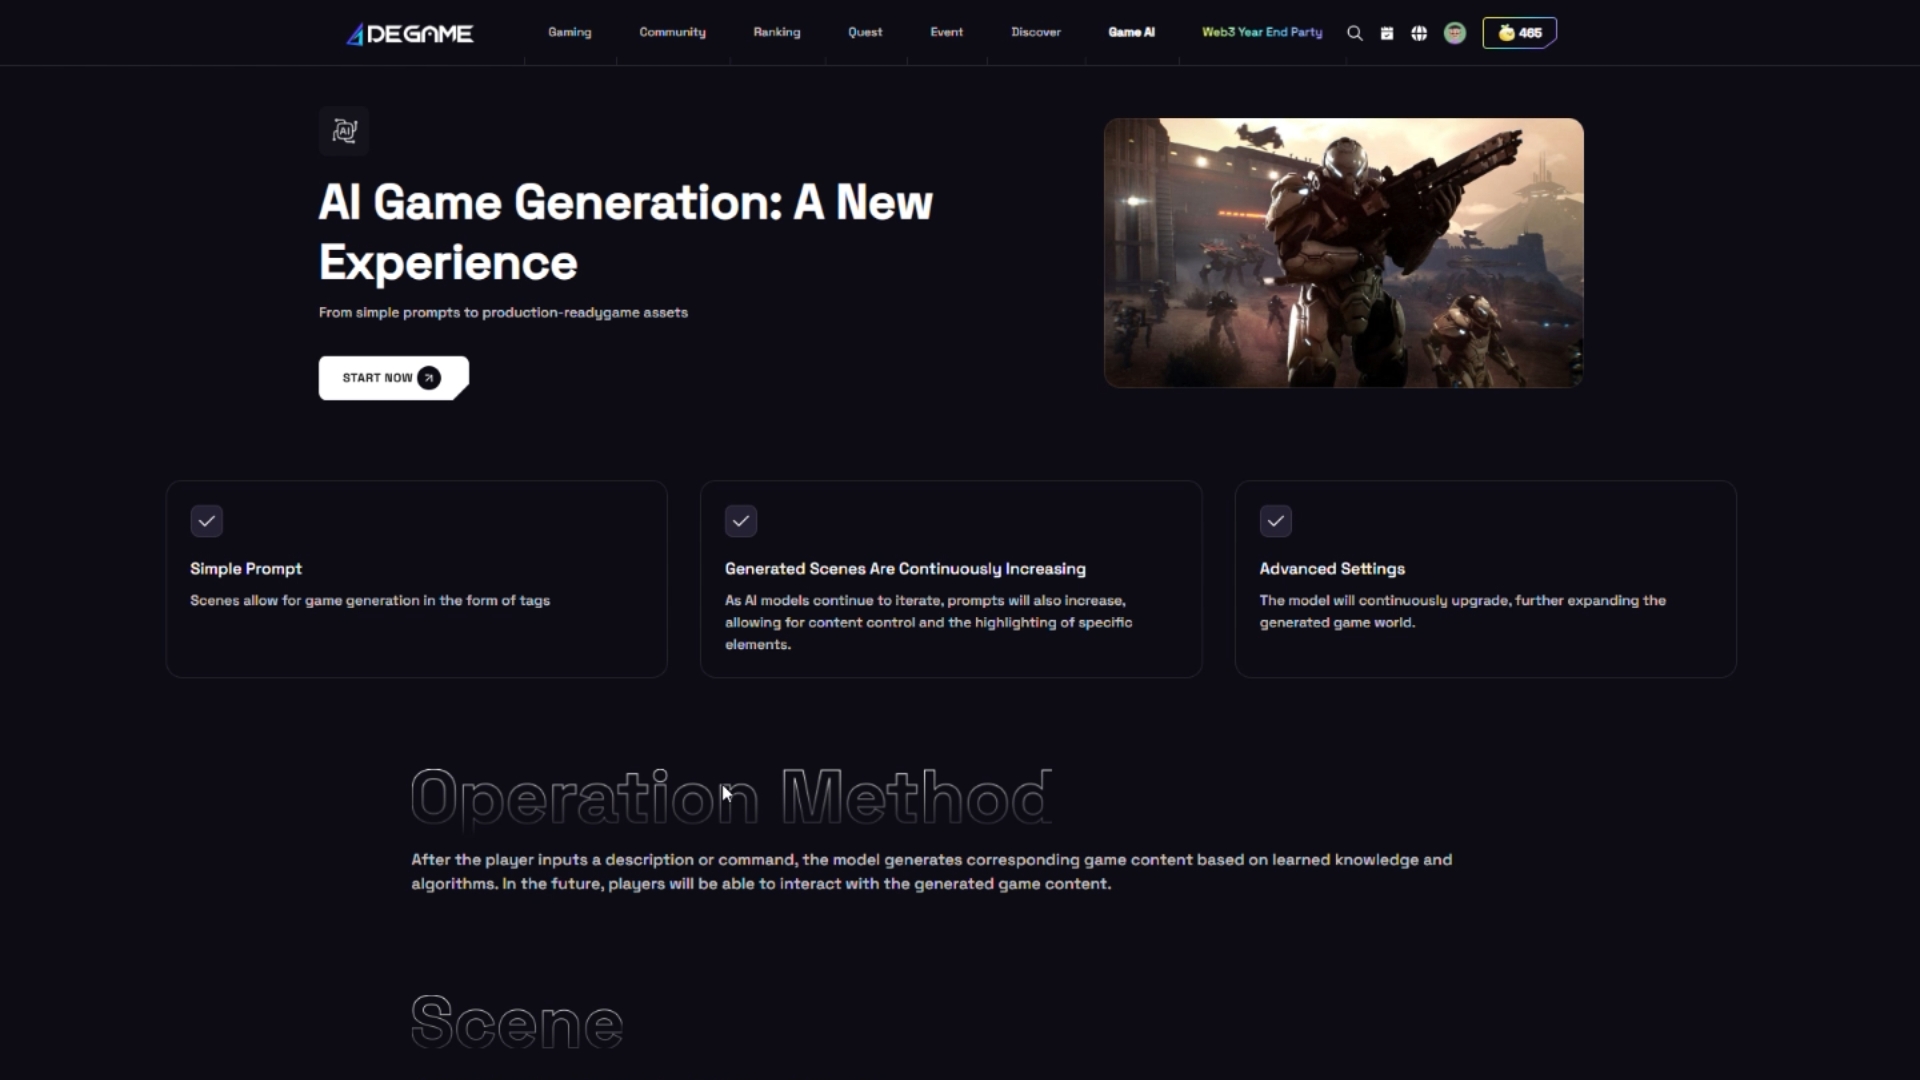The image size is (1920, 1080).
Task: Click the 465 points balance badge
Action: (x=1519, y=33)
